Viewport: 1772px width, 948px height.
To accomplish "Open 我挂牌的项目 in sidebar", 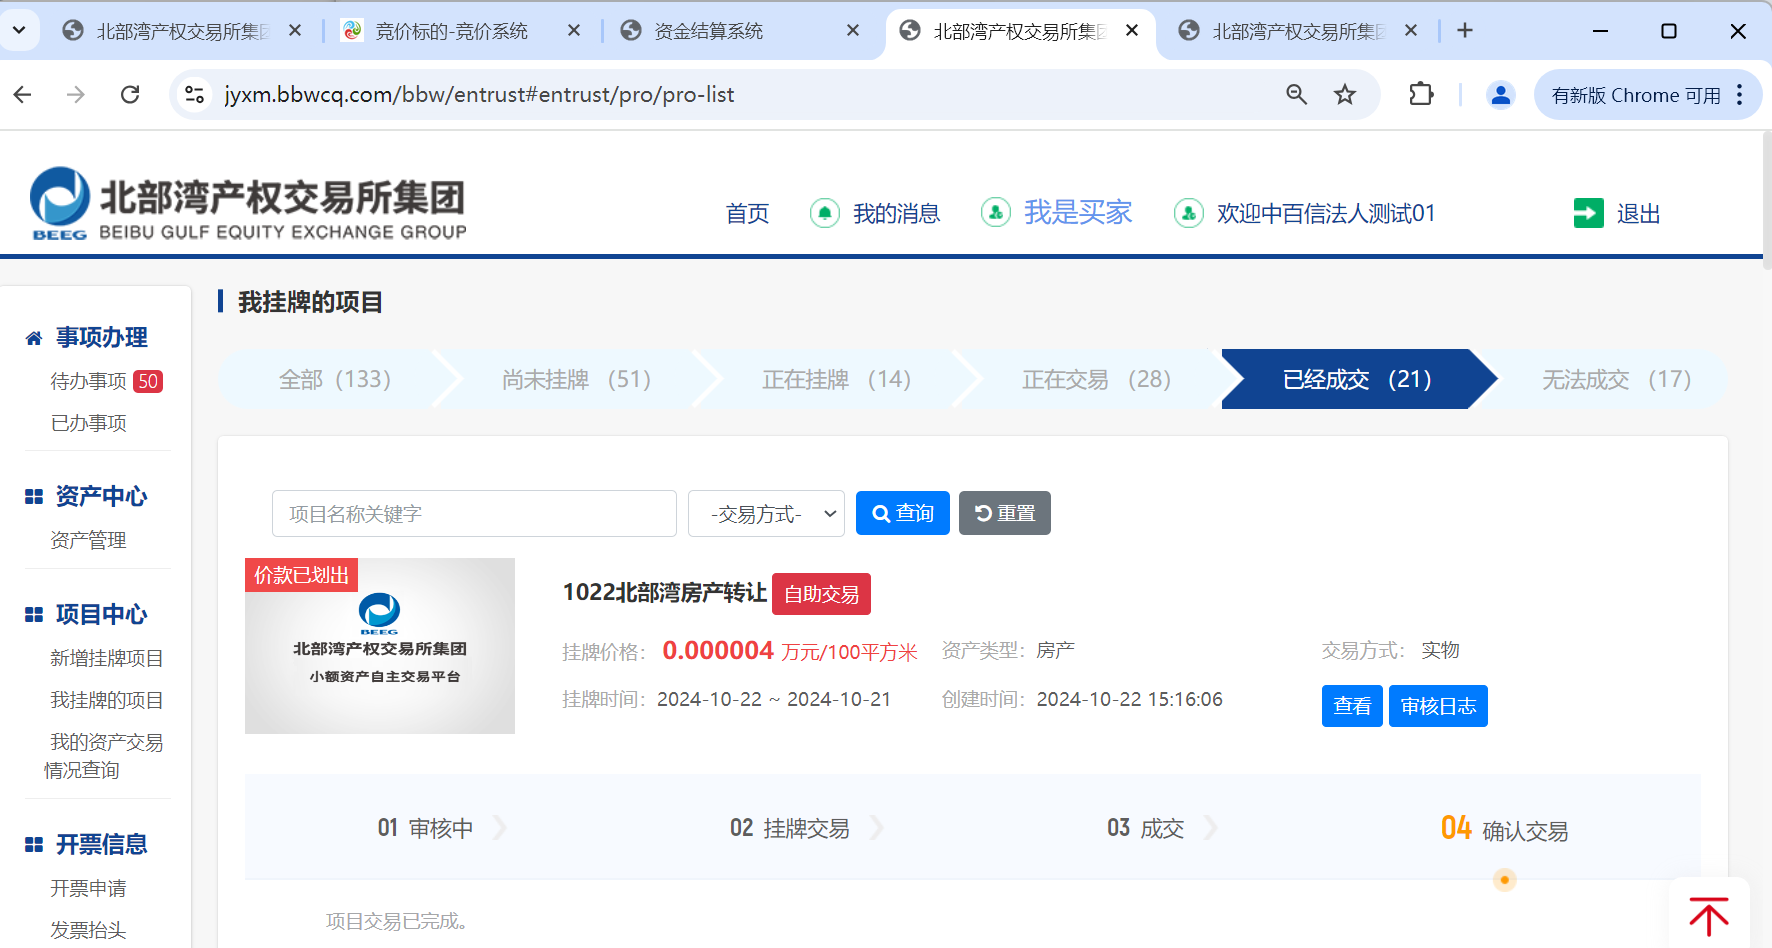I will (106, 700).
